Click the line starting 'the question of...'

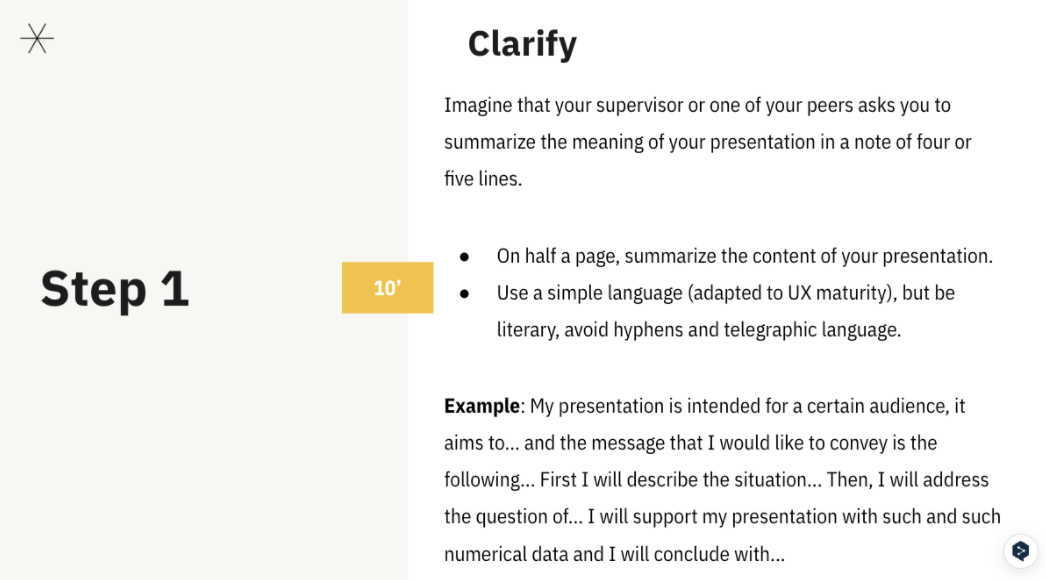(x=722, y=517)
